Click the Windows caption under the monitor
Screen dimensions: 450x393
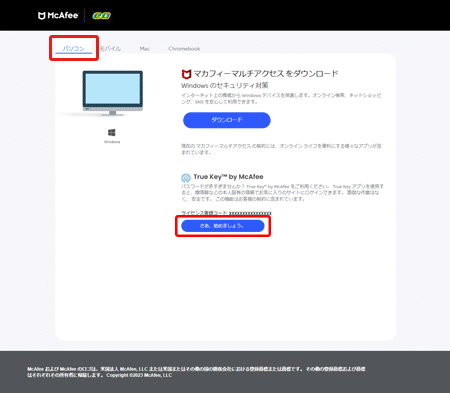112,142
